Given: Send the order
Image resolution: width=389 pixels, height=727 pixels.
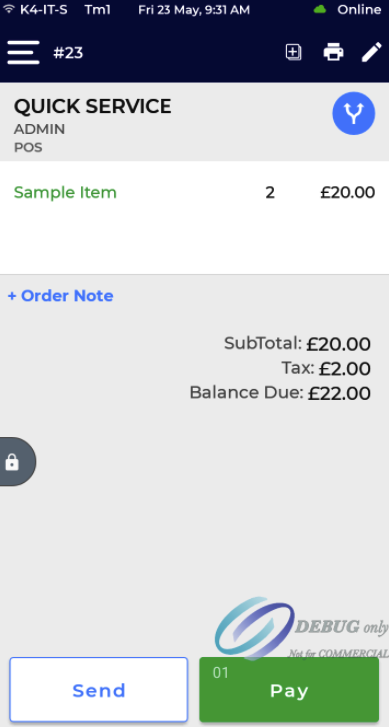Looking at the screenshot, I should [x=99, y=690].
